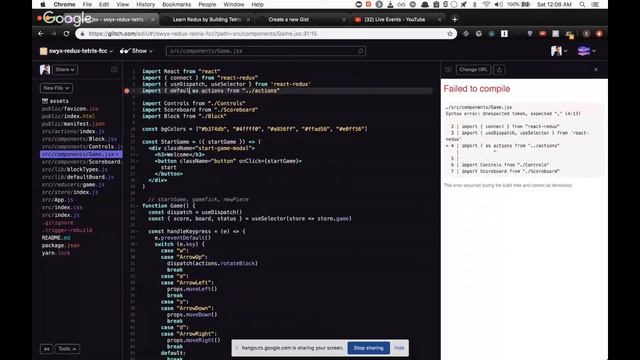Screen dimensions: 640x360
Task: Open the swyx-redux-tetris-fcc project dropdown
Action: [x=76, y=51]
